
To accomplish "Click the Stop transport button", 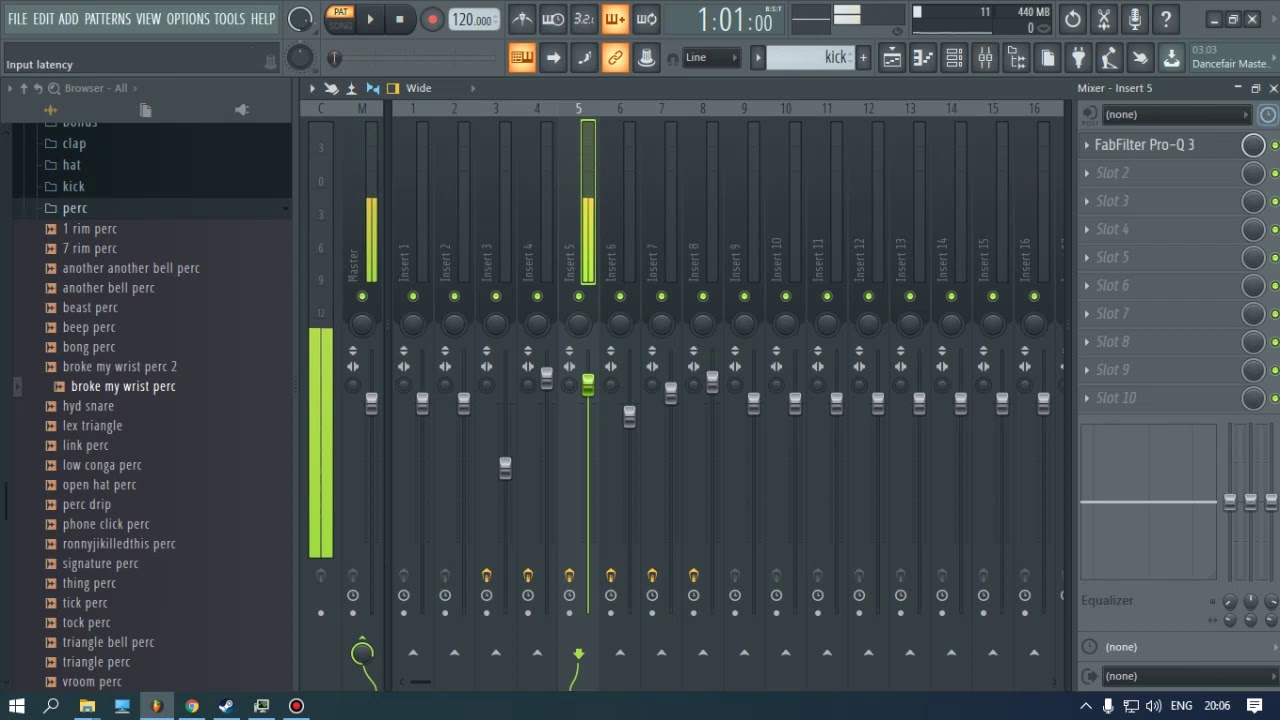I will 400,19.
